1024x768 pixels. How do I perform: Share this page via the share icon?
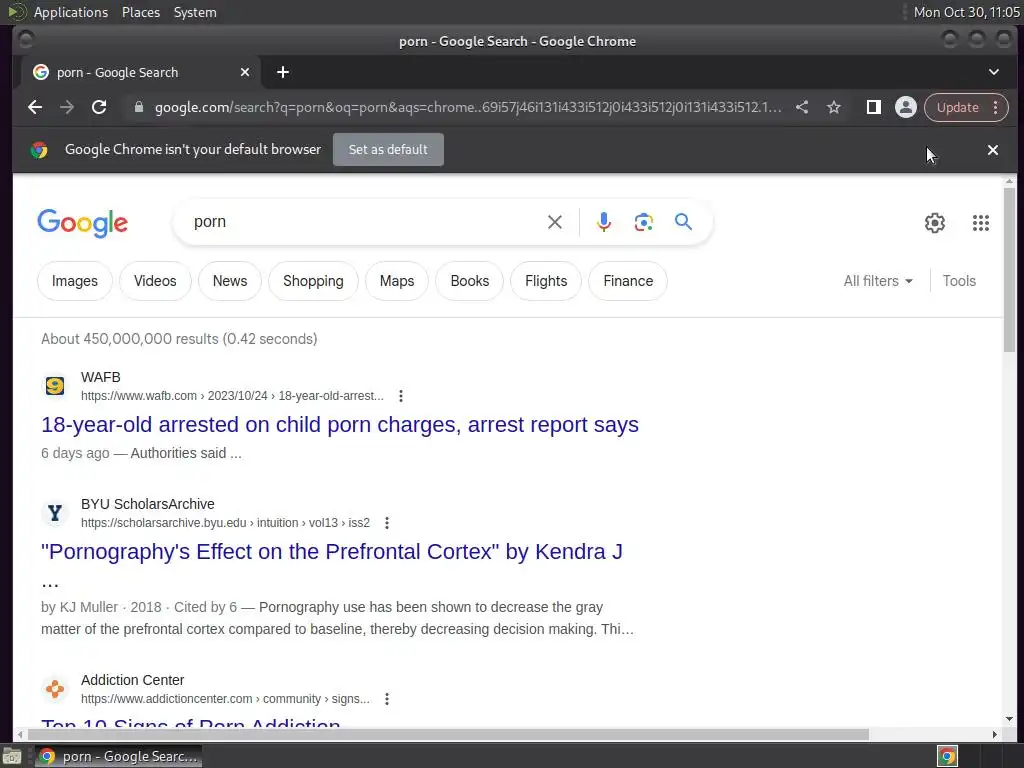pos(802,108)
